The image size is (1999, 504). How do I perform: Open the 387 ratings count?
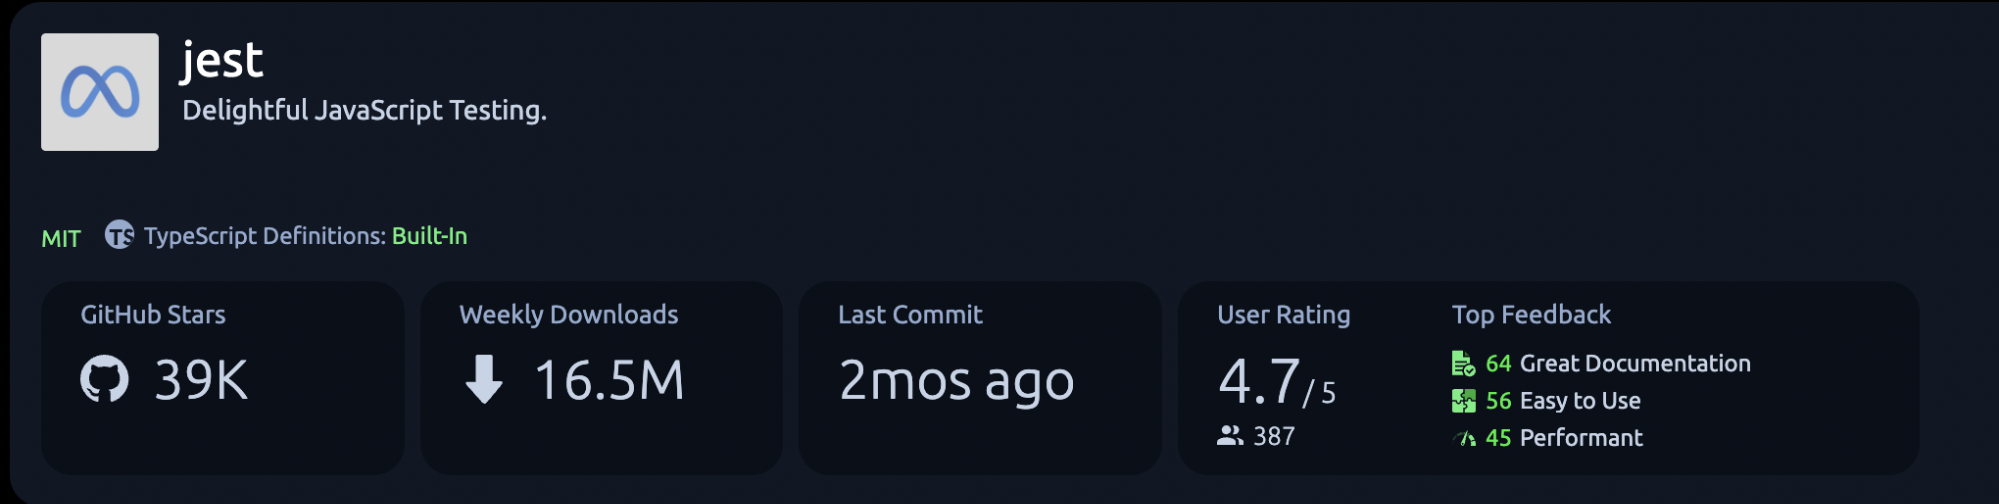point(1274,436)
